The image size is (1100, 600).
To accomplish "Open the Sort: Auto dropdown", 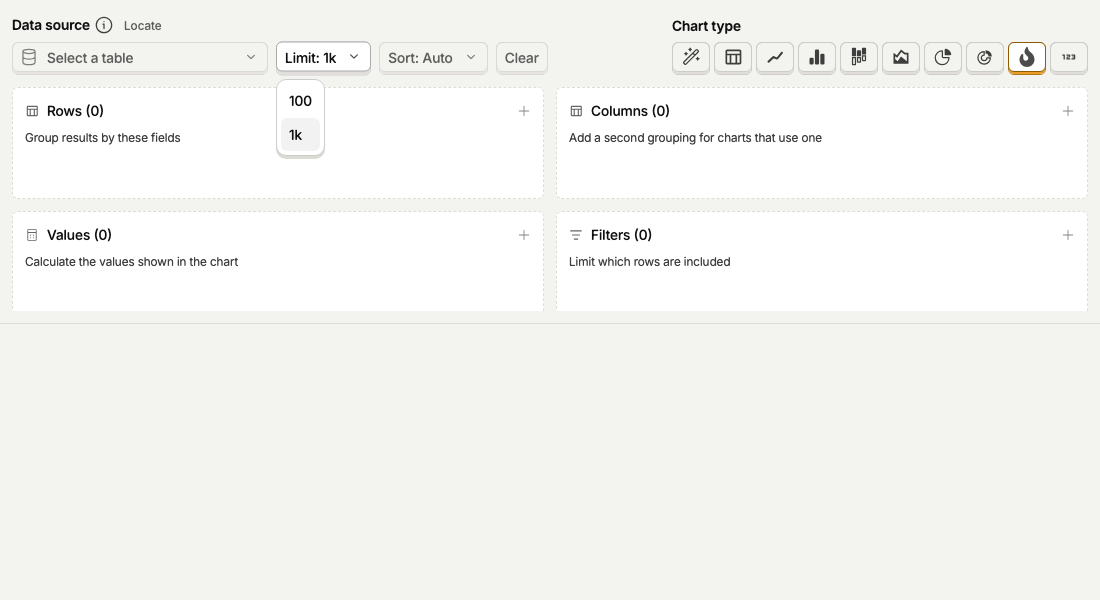I will (433, 58).
